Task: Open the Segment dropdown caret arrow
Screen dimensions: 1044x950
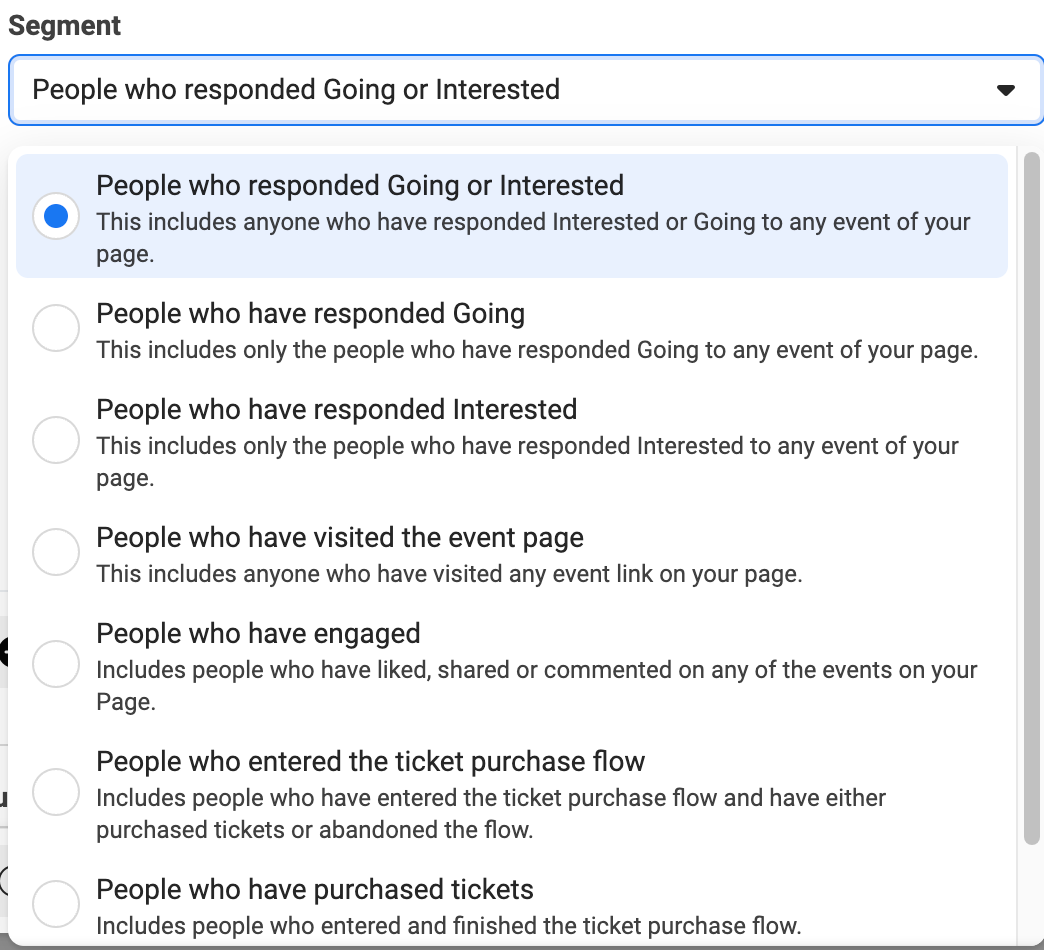Action: 1007,90
